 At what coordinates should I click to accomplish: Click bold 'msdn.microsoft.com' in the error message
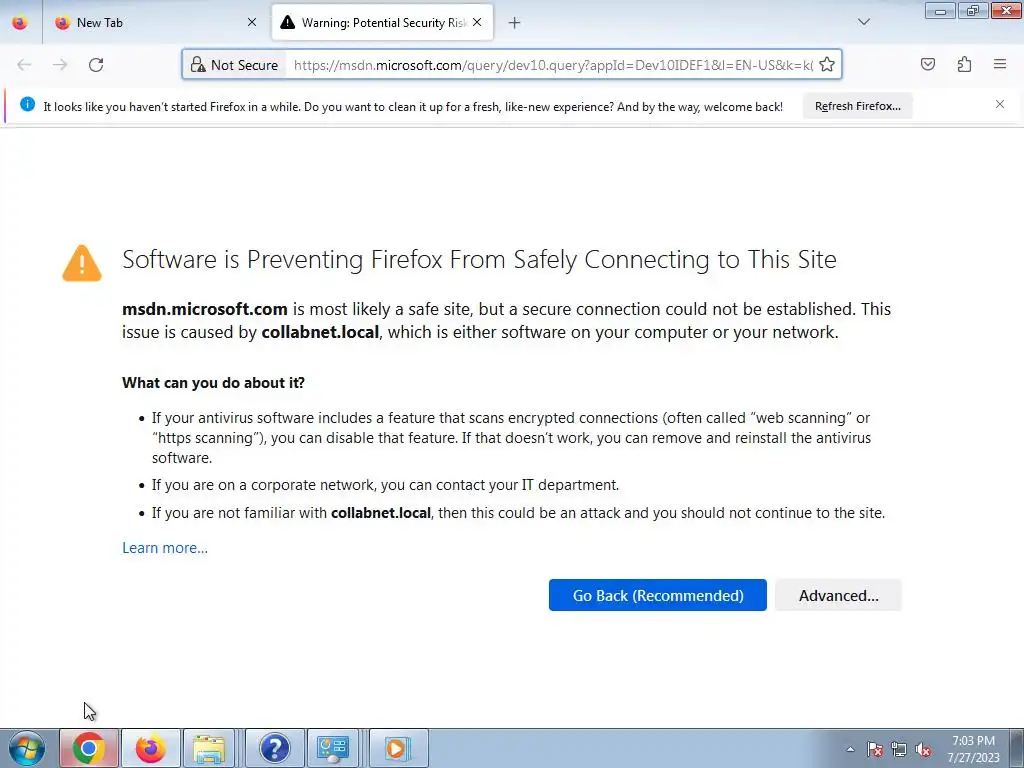[x=205, y=309]
